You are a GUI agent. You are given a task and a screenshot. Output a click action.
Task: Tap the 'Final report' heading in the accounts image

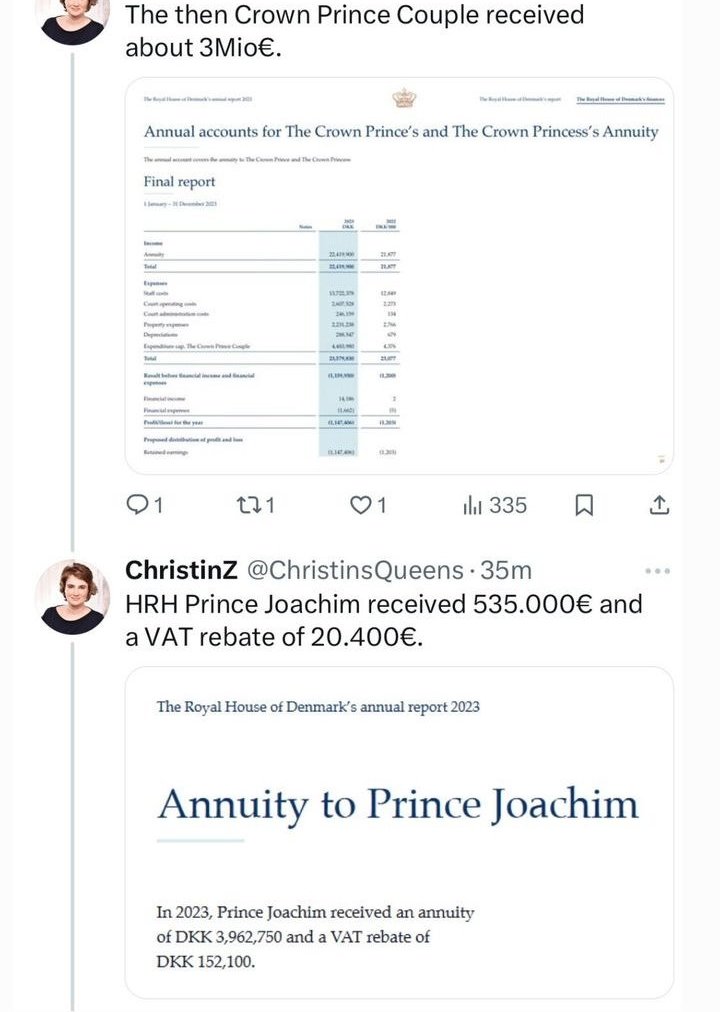click(180, 182)
